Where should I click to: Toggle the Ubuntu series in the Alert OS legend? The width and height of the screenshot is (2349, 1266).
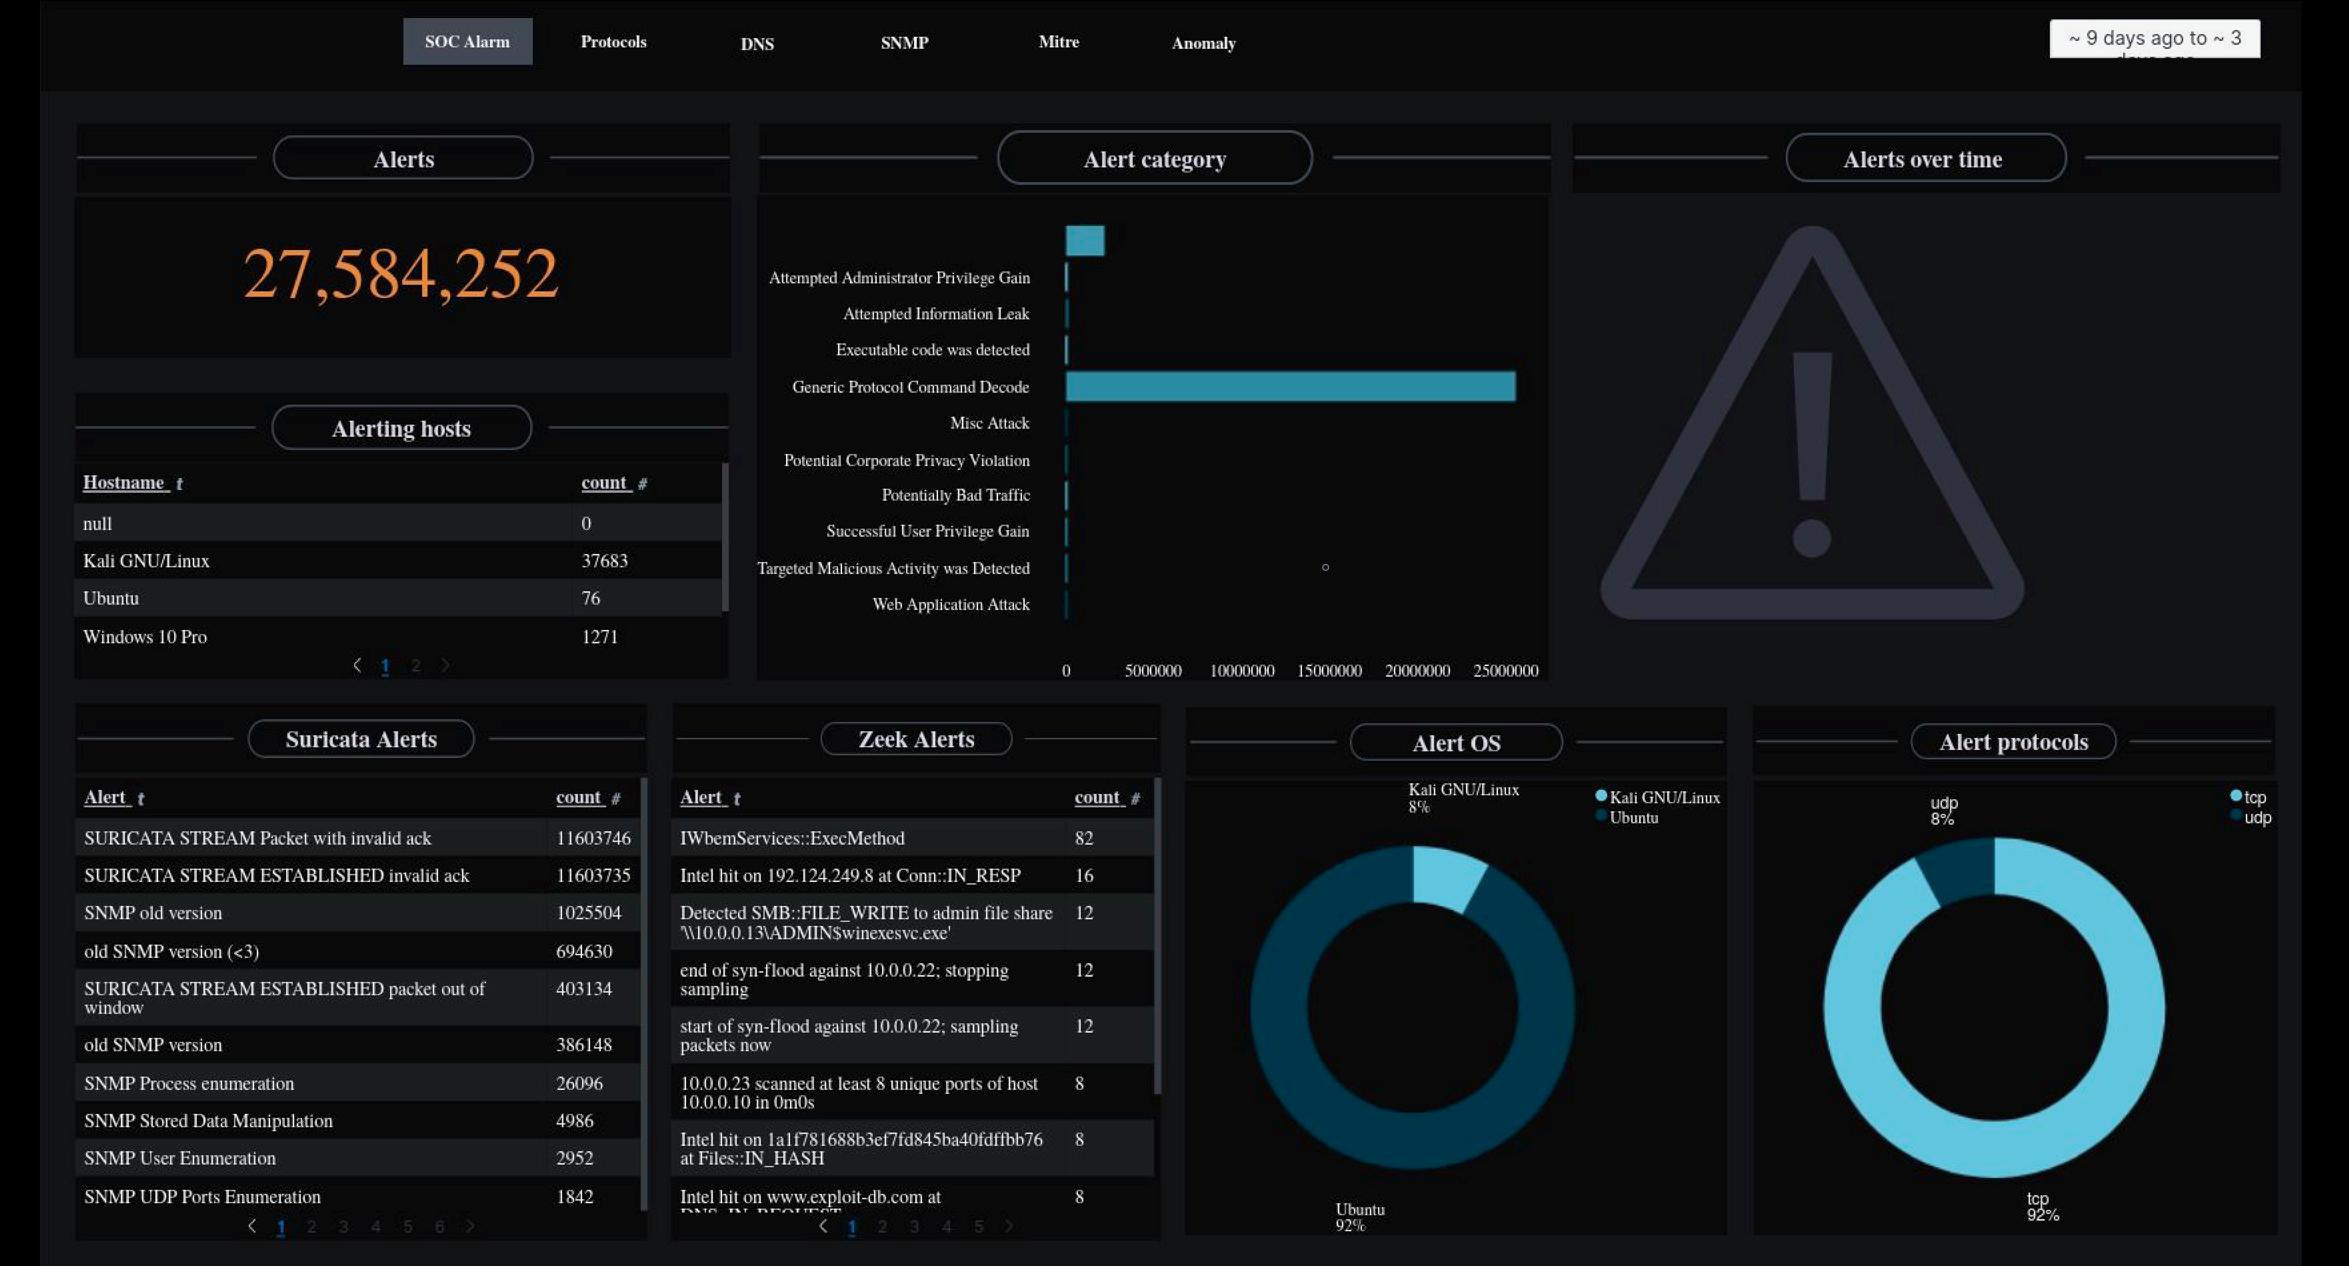click(x=1633, y=817)
